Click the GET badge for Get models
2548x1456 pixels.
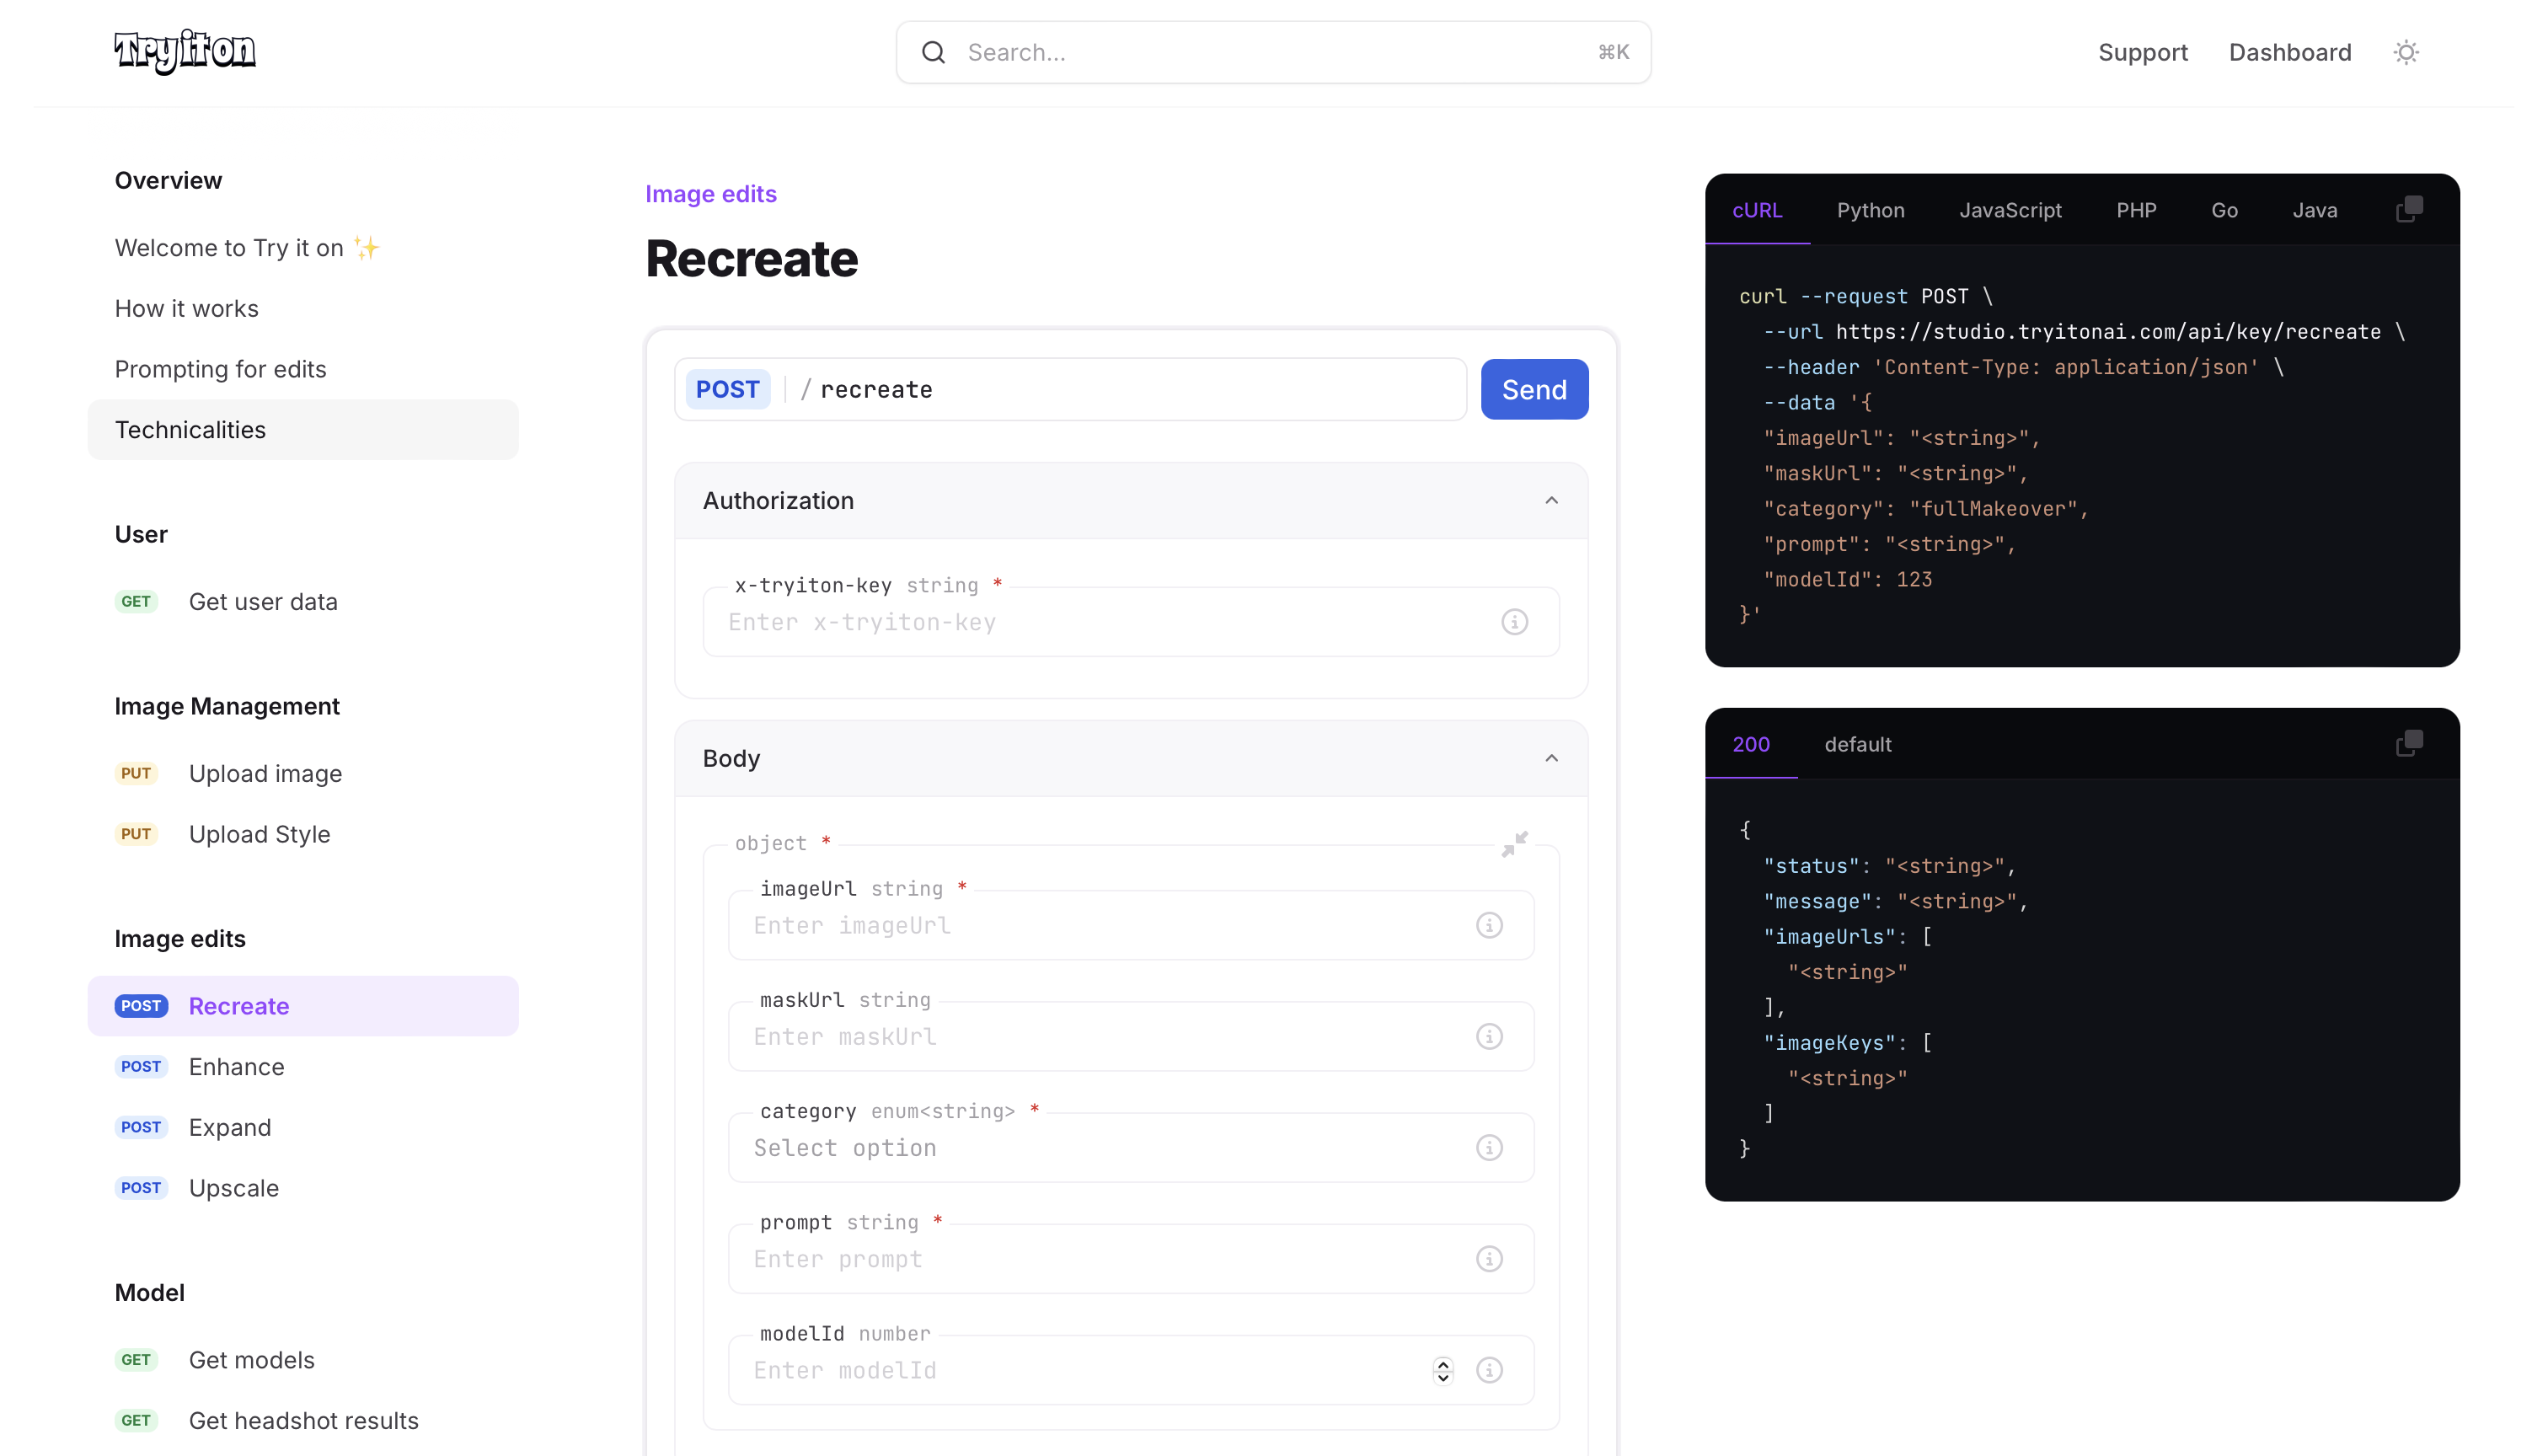(x=136, y=1360)
